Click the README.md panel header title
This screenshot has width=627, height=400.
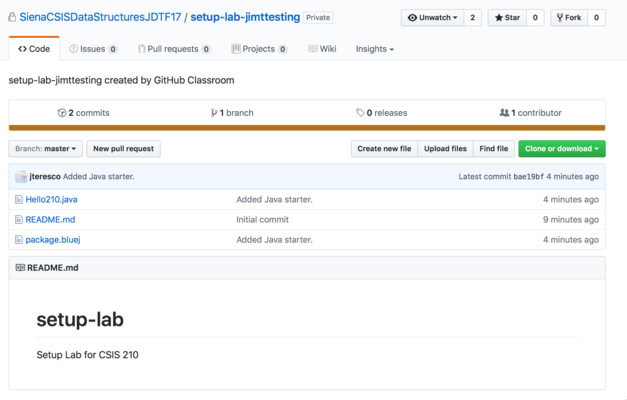click(x=52, y=268)
